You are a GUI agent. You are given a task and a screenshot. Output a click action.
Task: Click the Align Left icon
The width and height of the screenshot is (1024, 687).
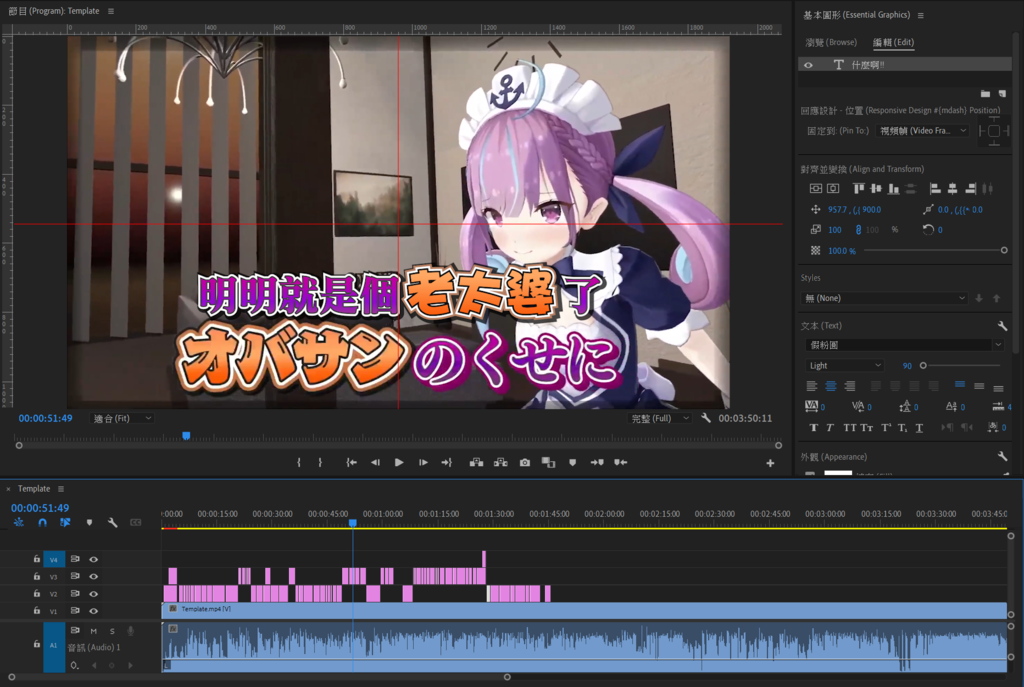935,189
